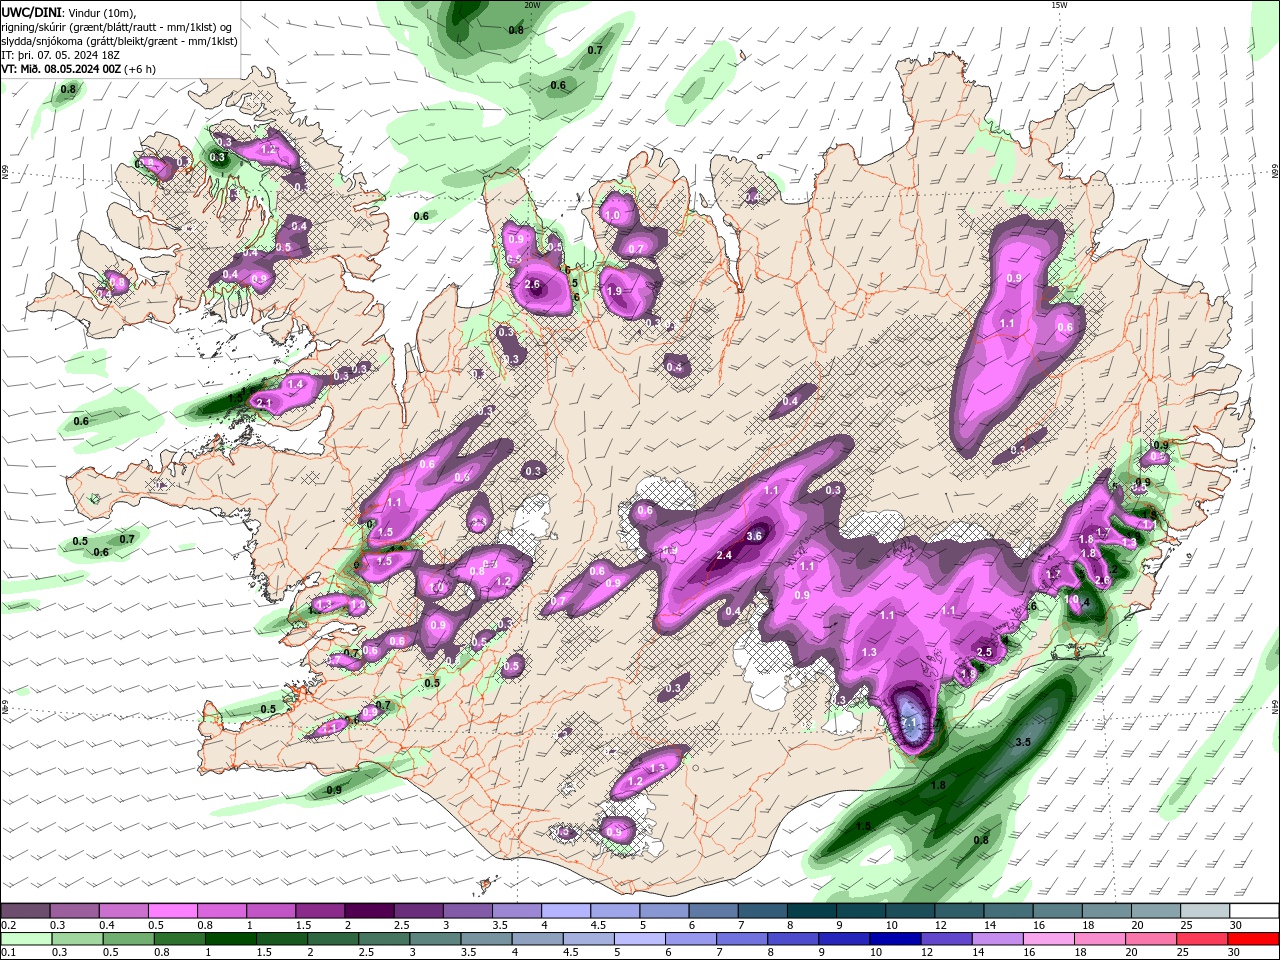Image resolution: width=1280 pixels, height=960 pixels.
Task: Click the '15W' longitude label
Action: coord(1059,5)
